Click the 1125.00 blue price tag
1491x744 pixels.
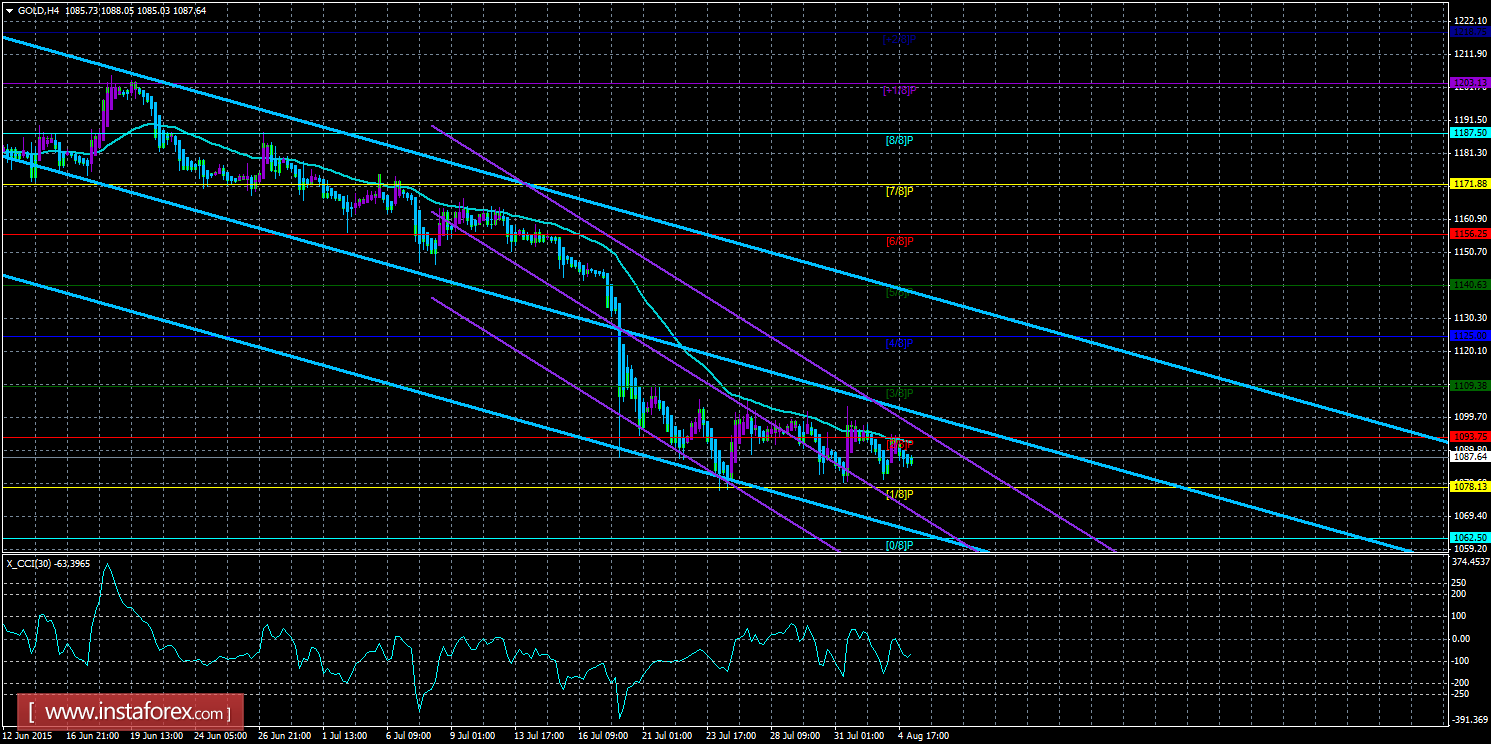click(x=1470, y=336)
